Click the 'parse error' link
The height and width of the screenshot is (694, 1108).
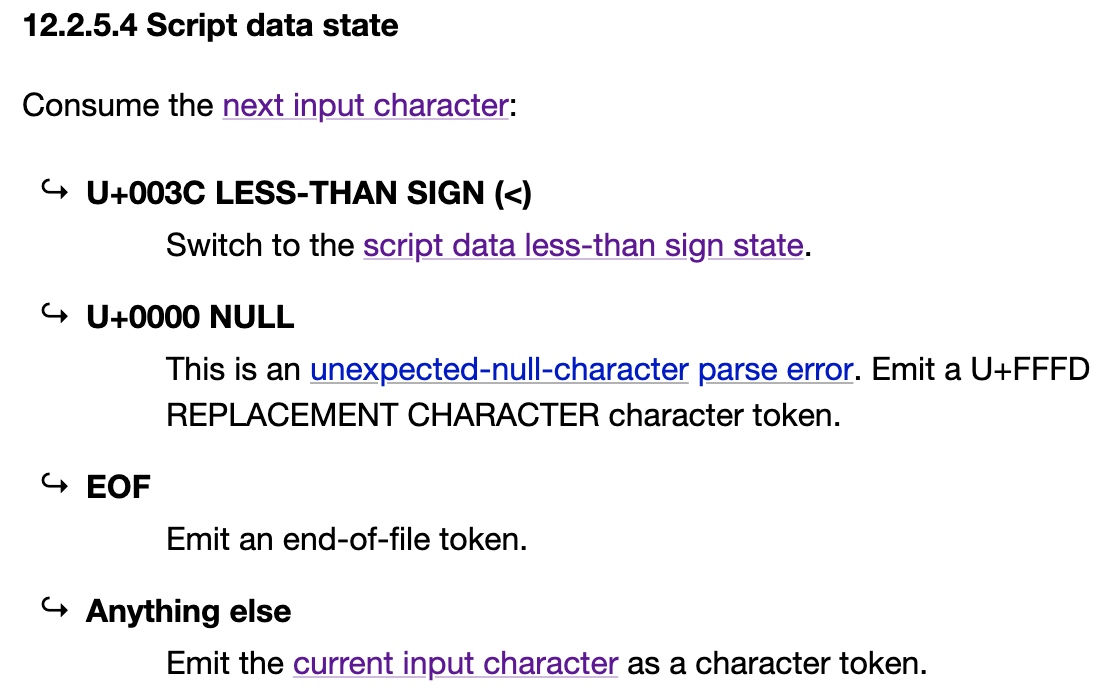pyautogui.click(x=776, y=370)
